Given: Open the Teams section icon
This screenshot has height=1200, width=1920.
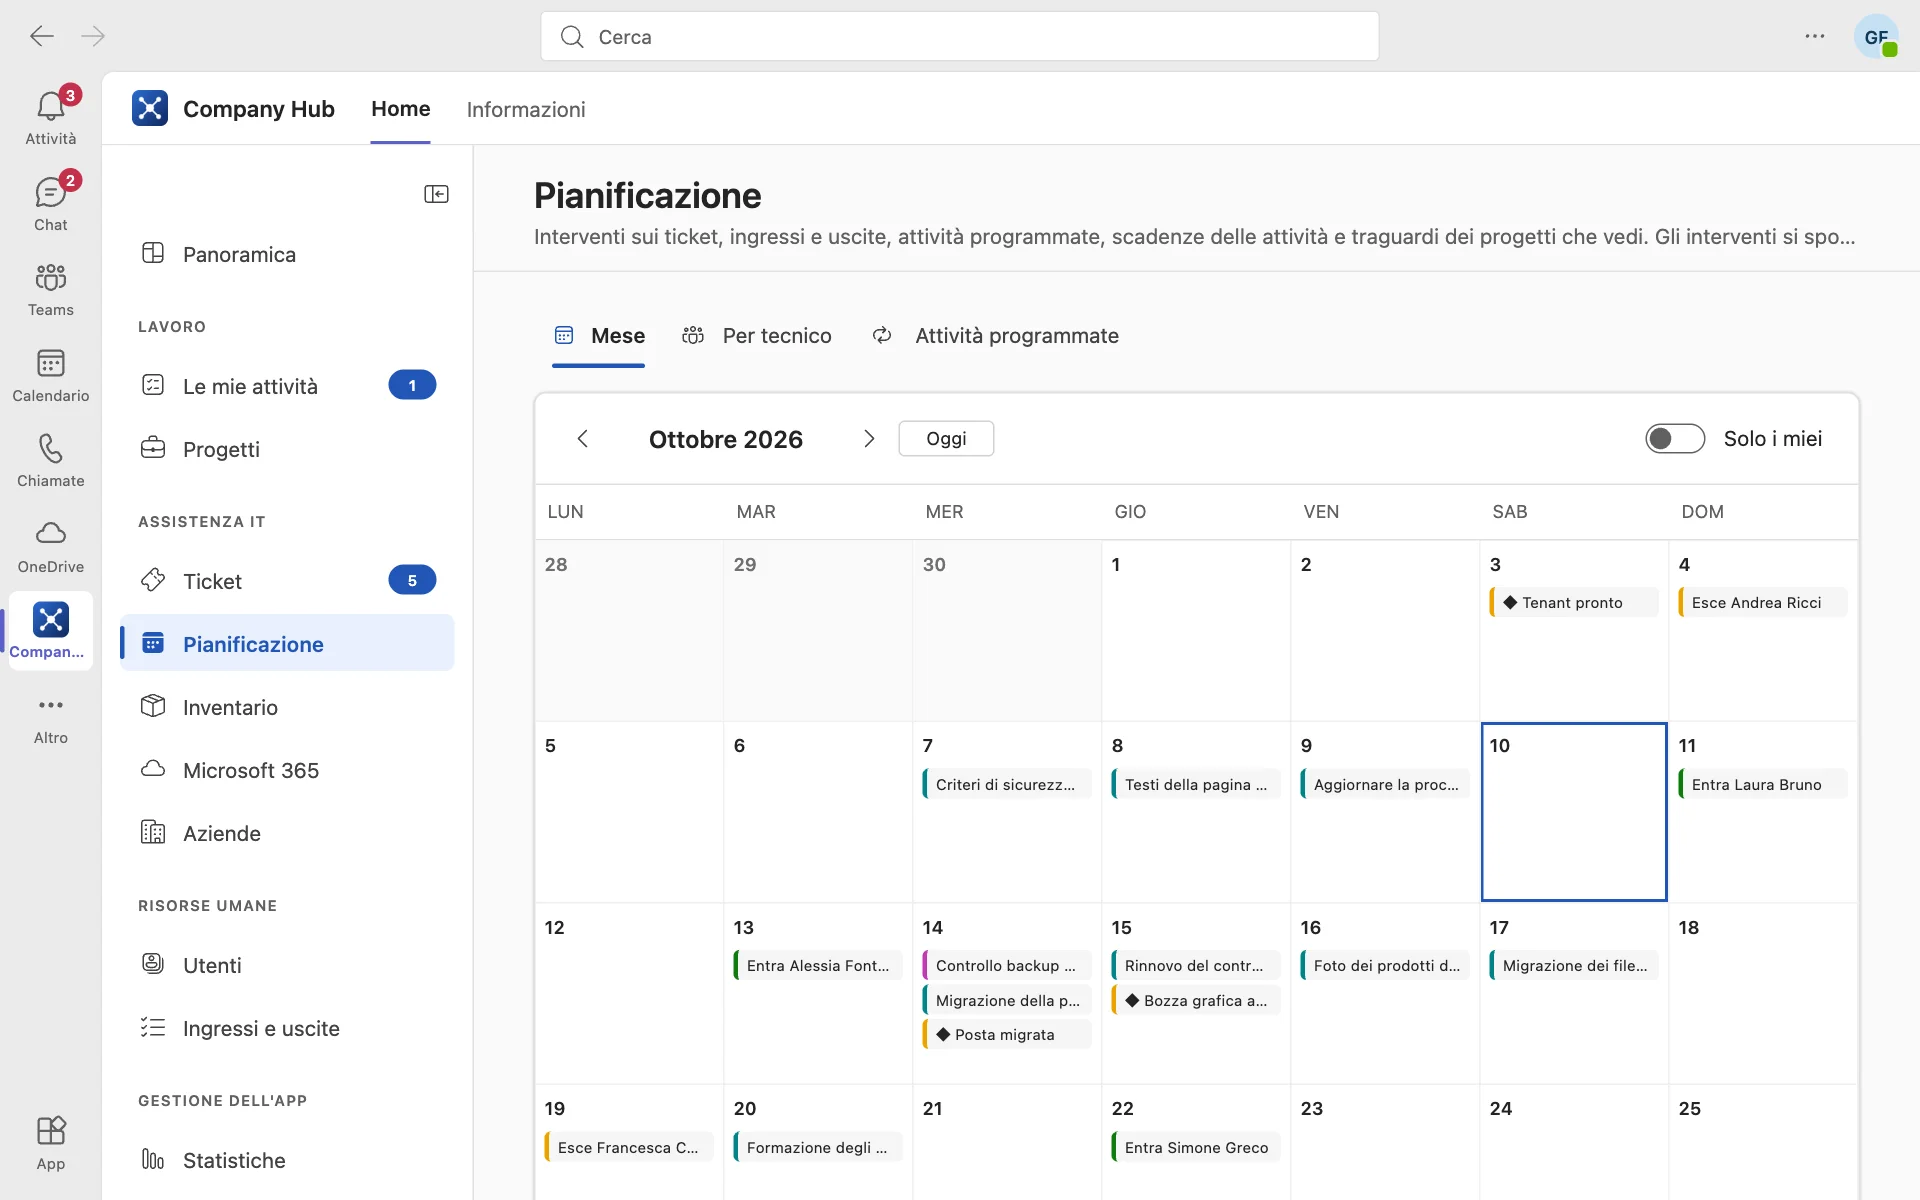Looking at the screenshot, I should 51,288.
